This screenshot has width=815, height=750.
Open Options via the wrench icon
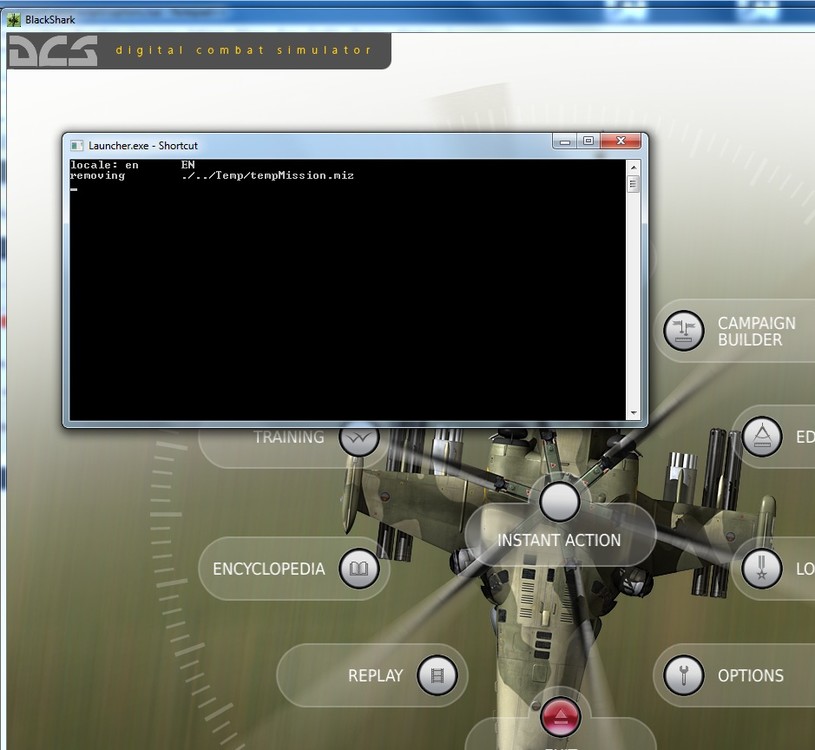pyautogui.click(x=684, y=675)
